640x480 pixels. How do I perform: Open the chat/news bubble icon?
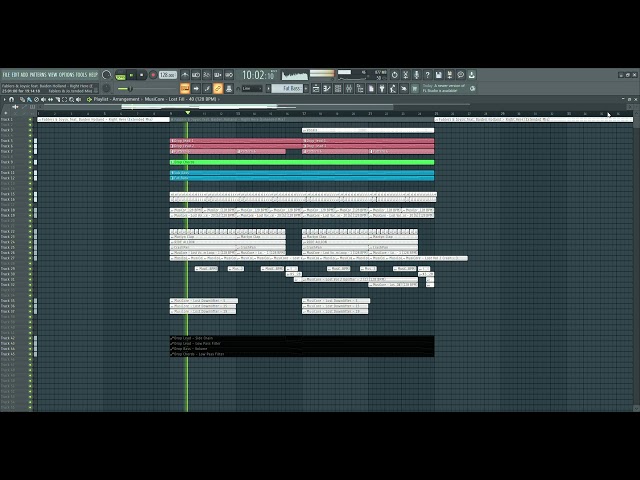pos(461,75)
